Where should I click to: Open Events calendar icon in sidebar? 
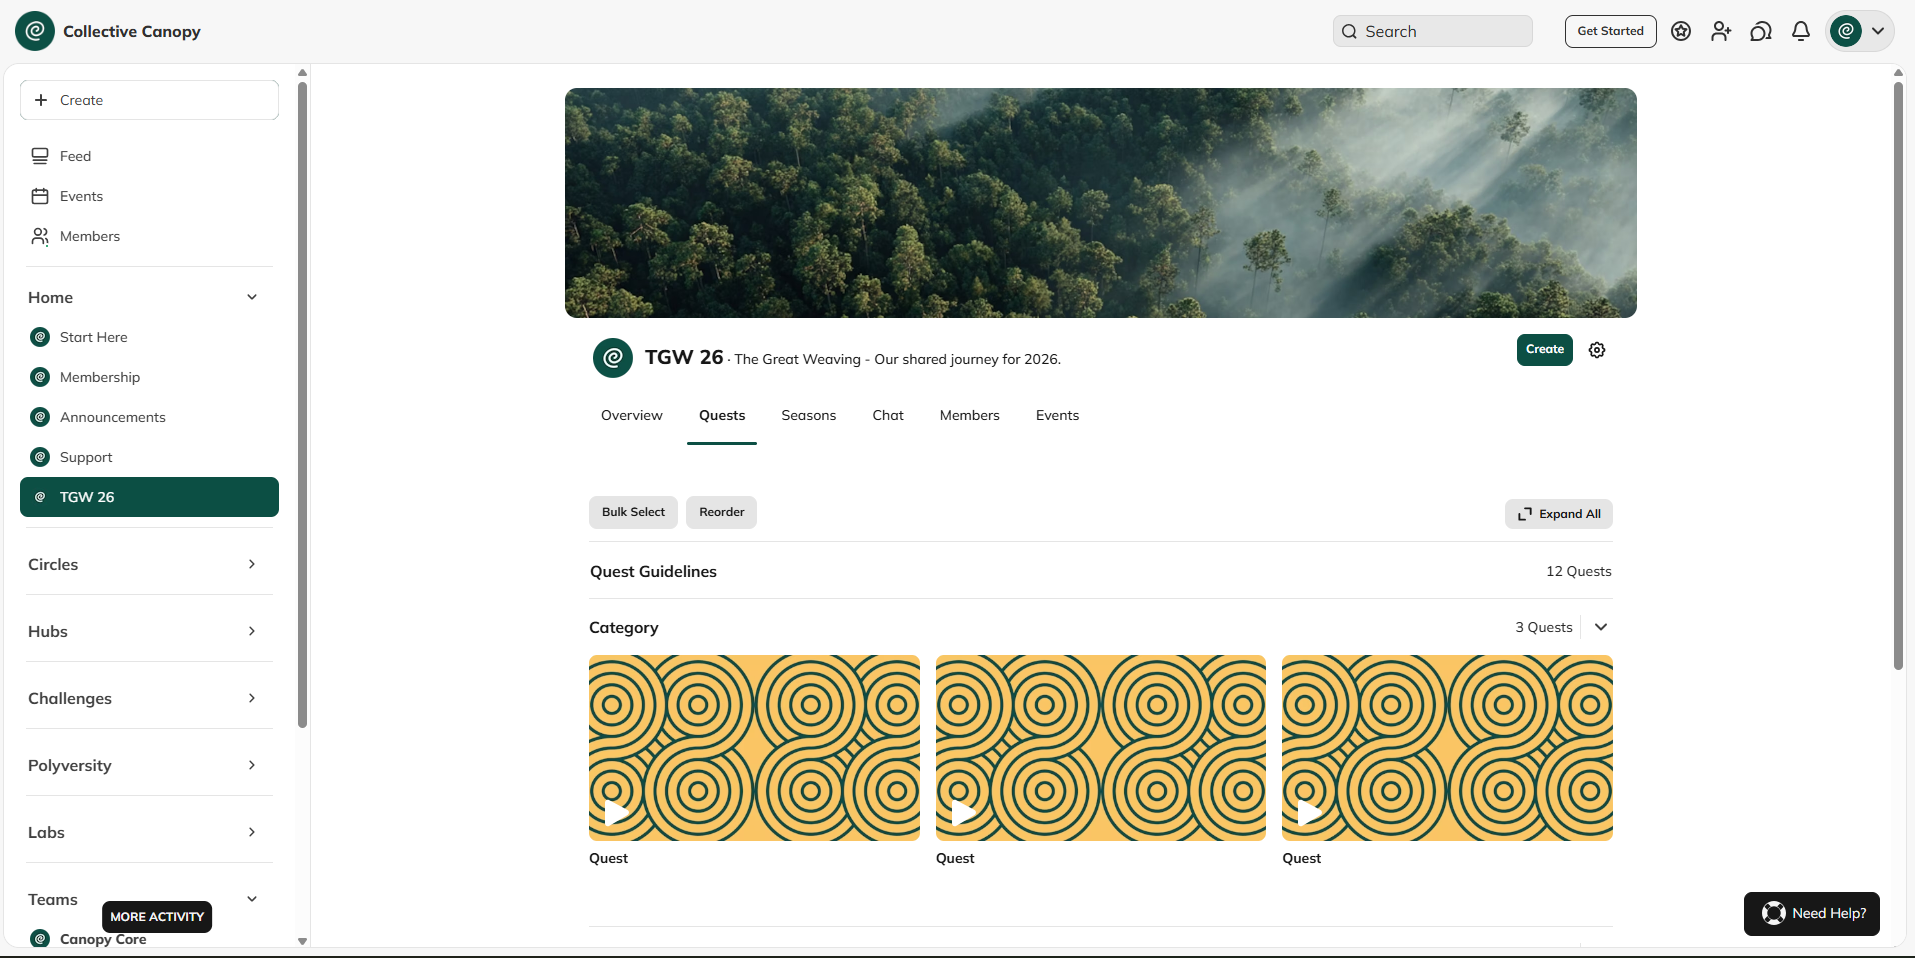tap(40, 196)
